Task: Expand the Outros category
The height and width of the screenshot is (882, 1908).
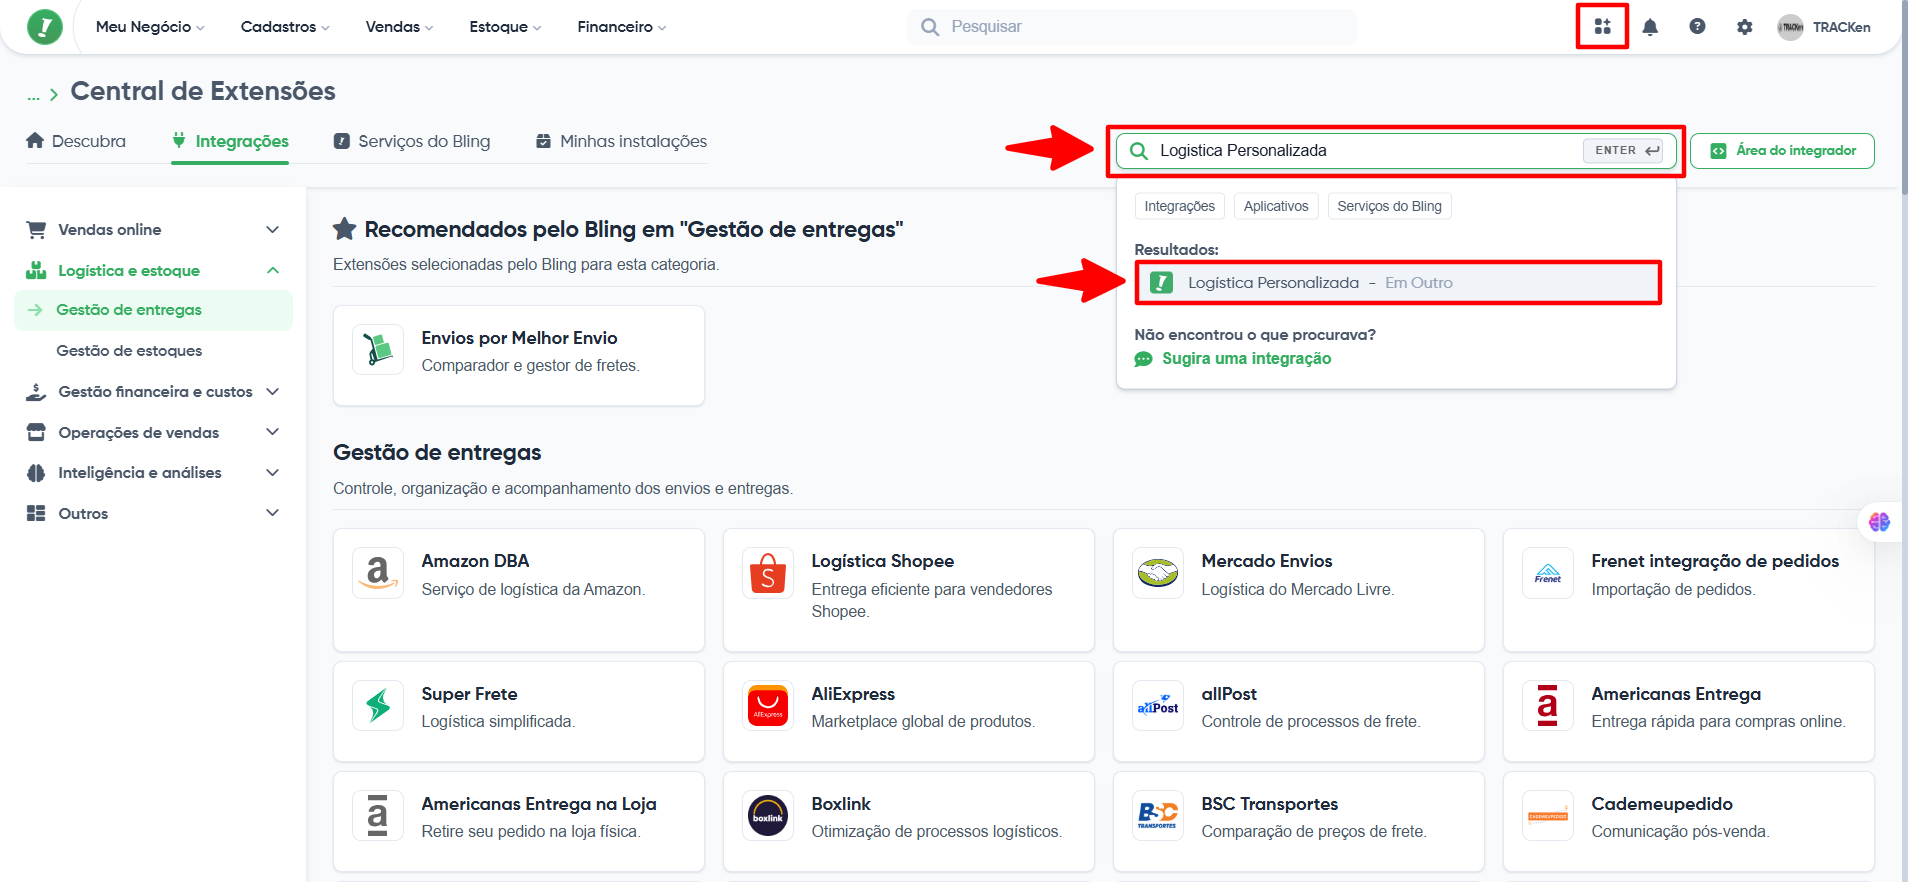Action: click(153, 514)
